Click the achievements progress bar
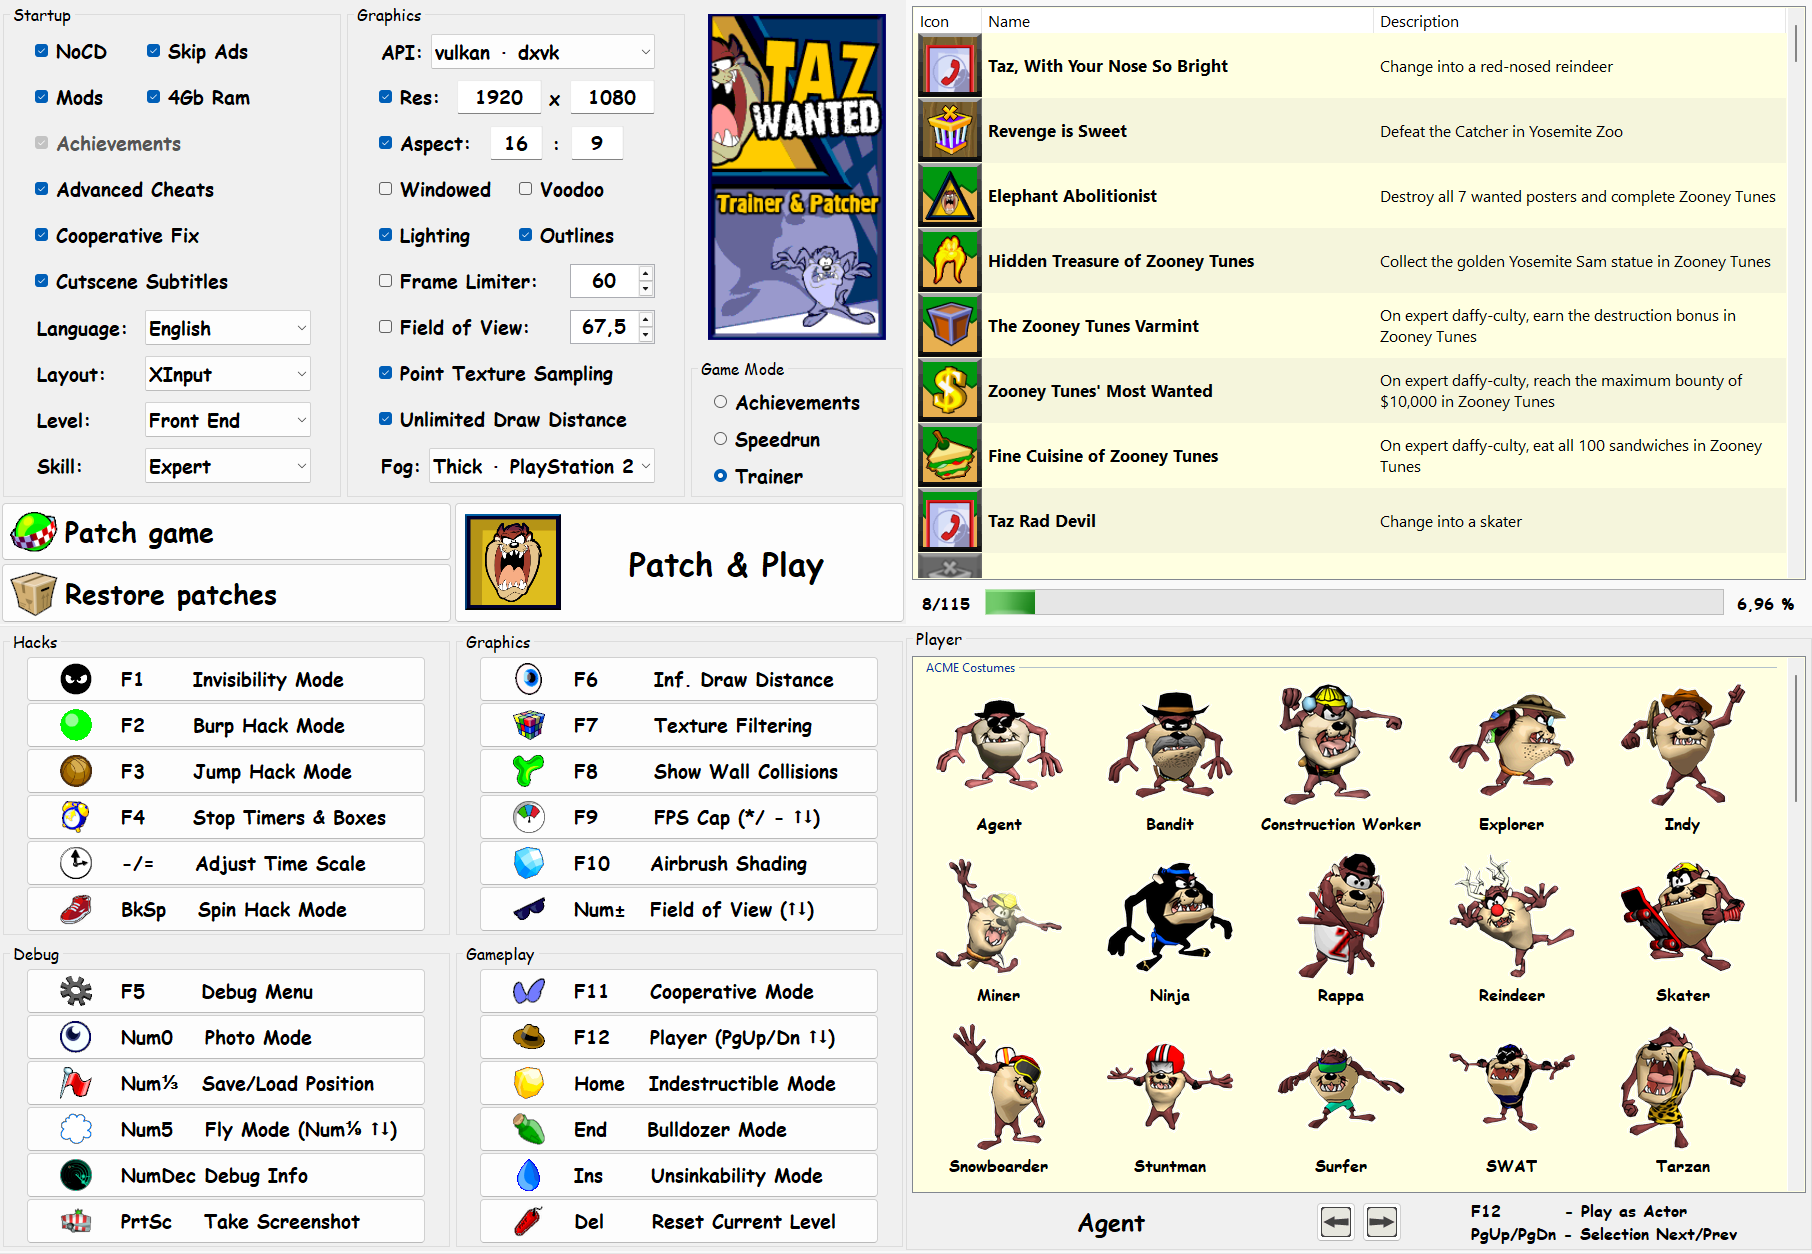This screenshot has height=1254, width=1812. pyautogui.click(x=1354, y=602)
